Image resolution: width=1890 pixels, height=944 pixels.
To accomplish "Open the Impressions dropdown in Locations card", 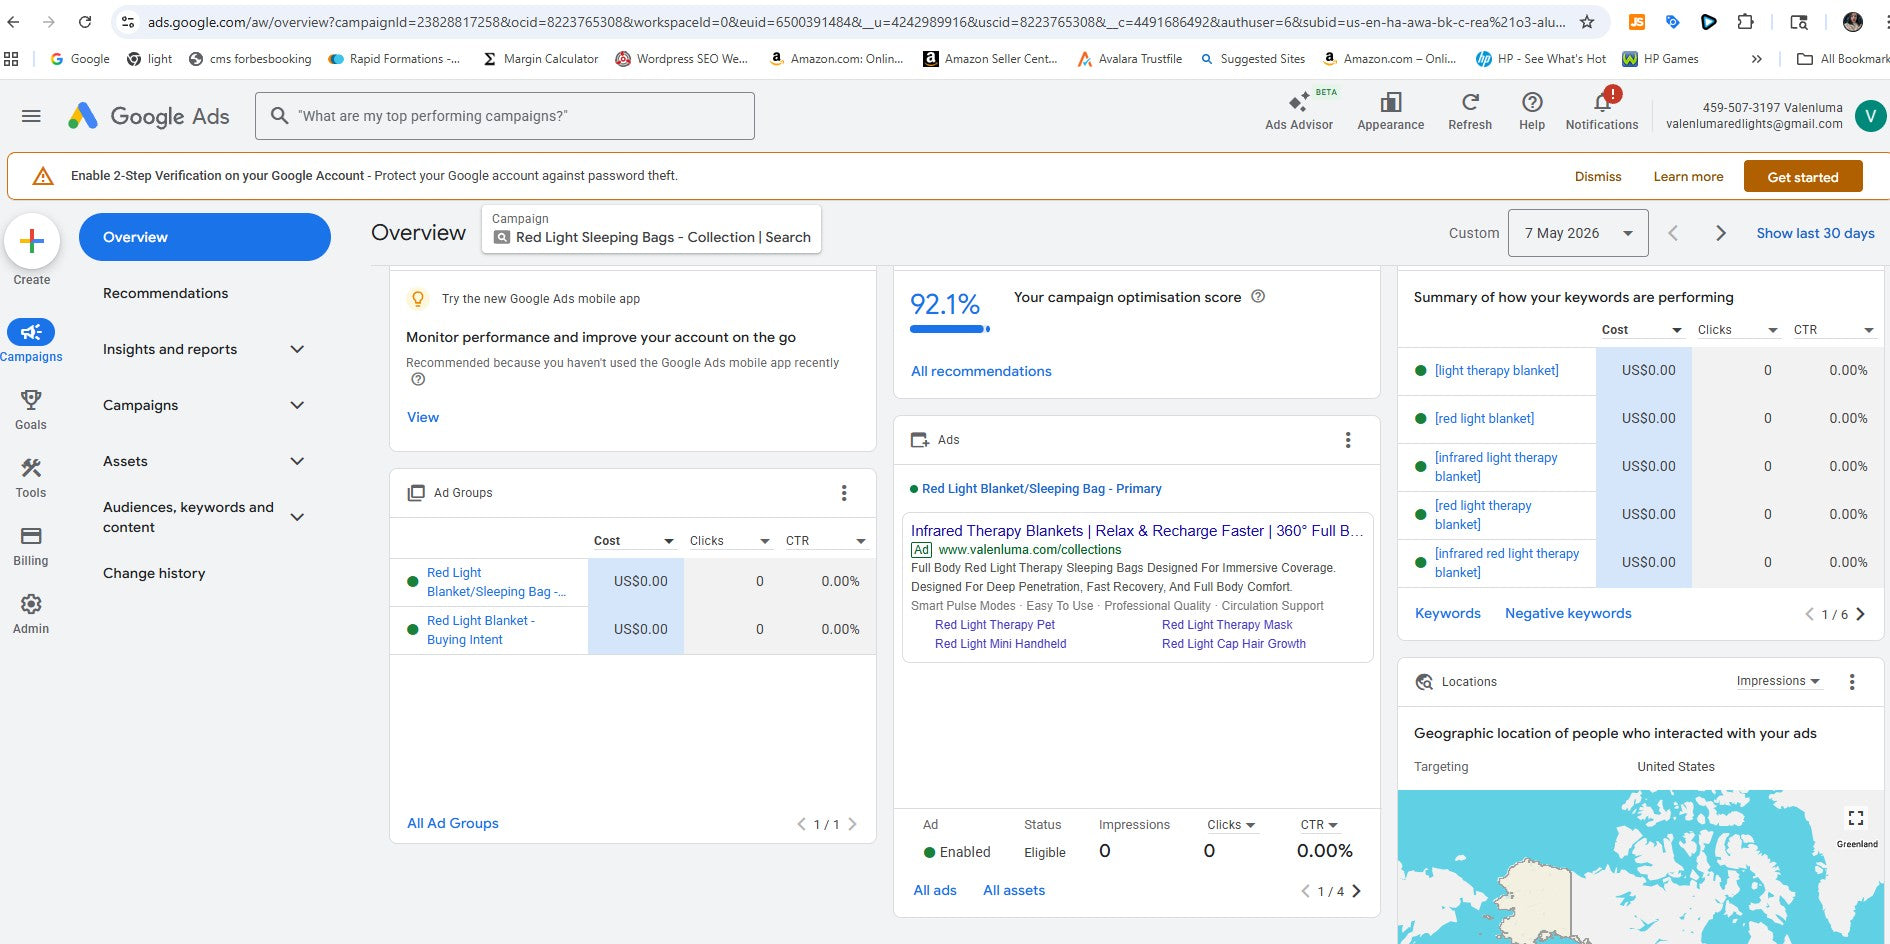I will click(1777, 681).
